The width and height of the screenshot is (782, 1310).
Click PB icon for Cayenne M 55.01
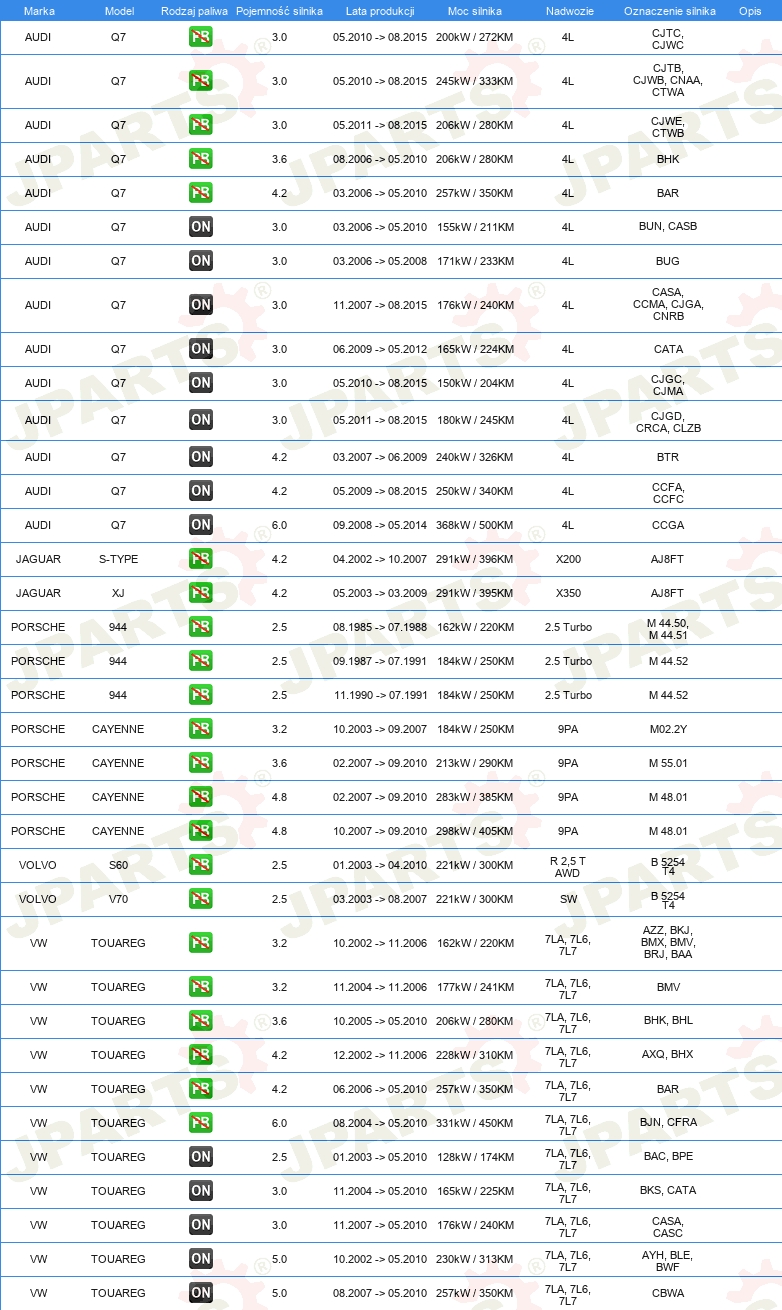click(x=201, y=763)
